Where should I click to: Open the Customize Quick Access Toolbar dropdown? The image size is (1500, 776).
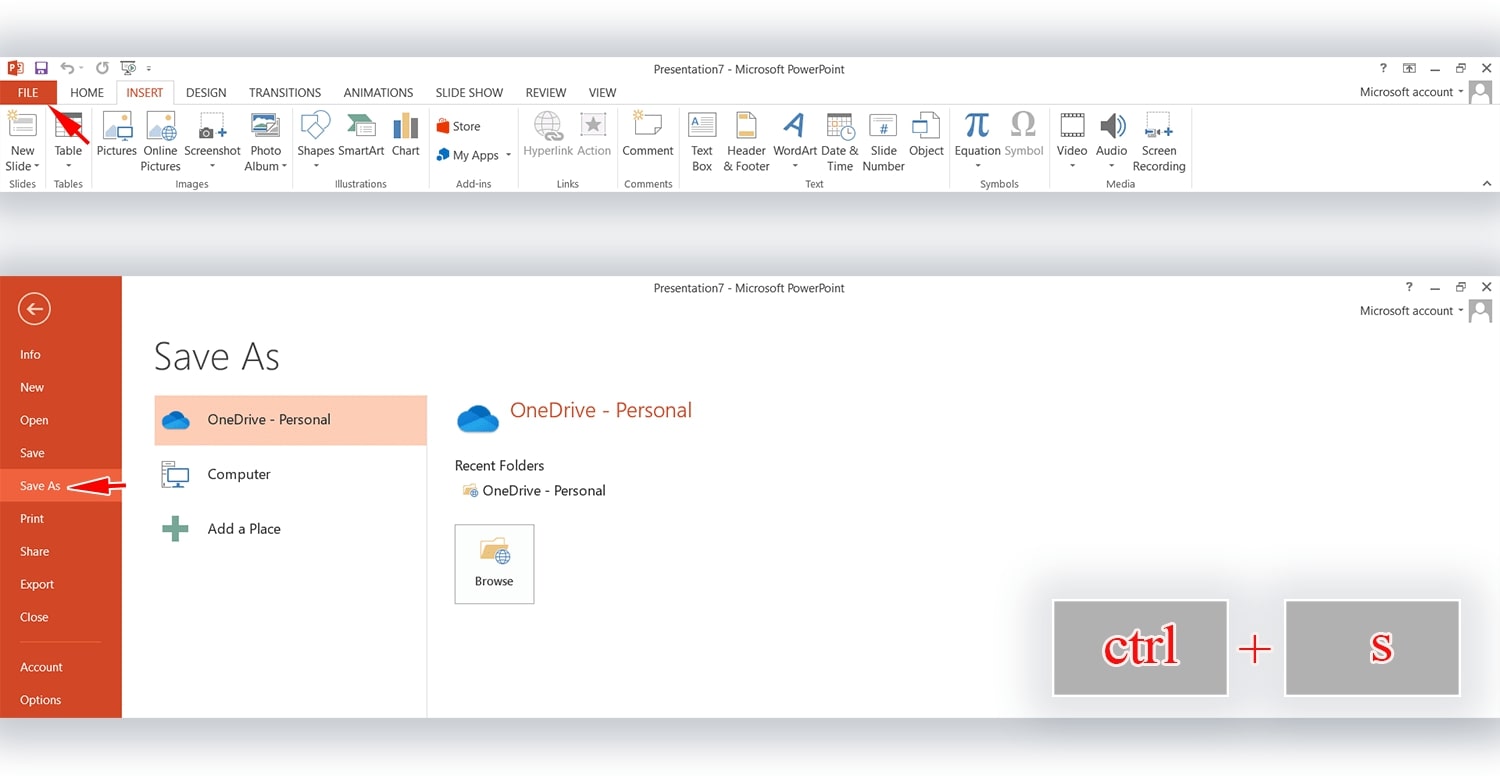[149, 69]
